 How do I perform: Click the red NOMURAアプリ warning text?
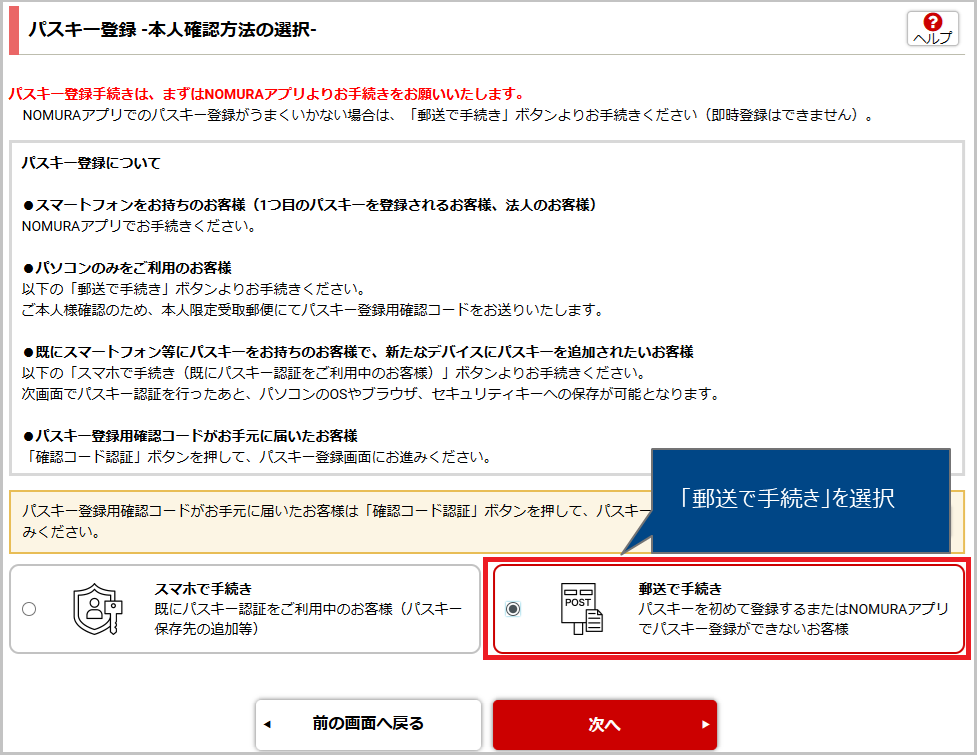(266, 94)
